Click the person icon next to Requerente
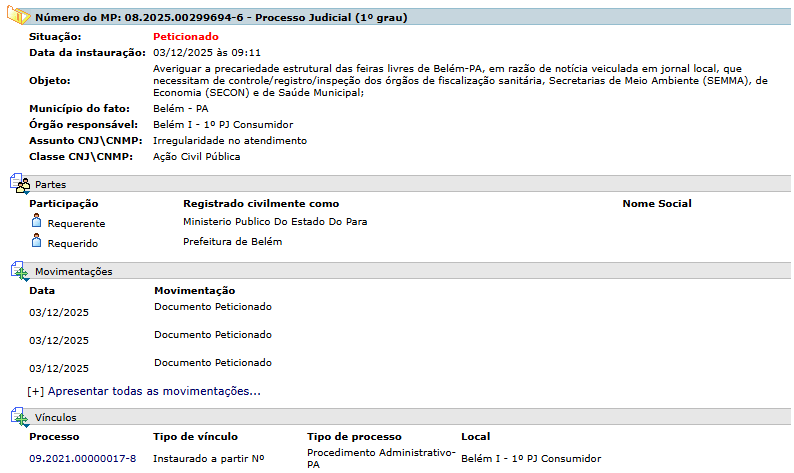 point(36,222)
